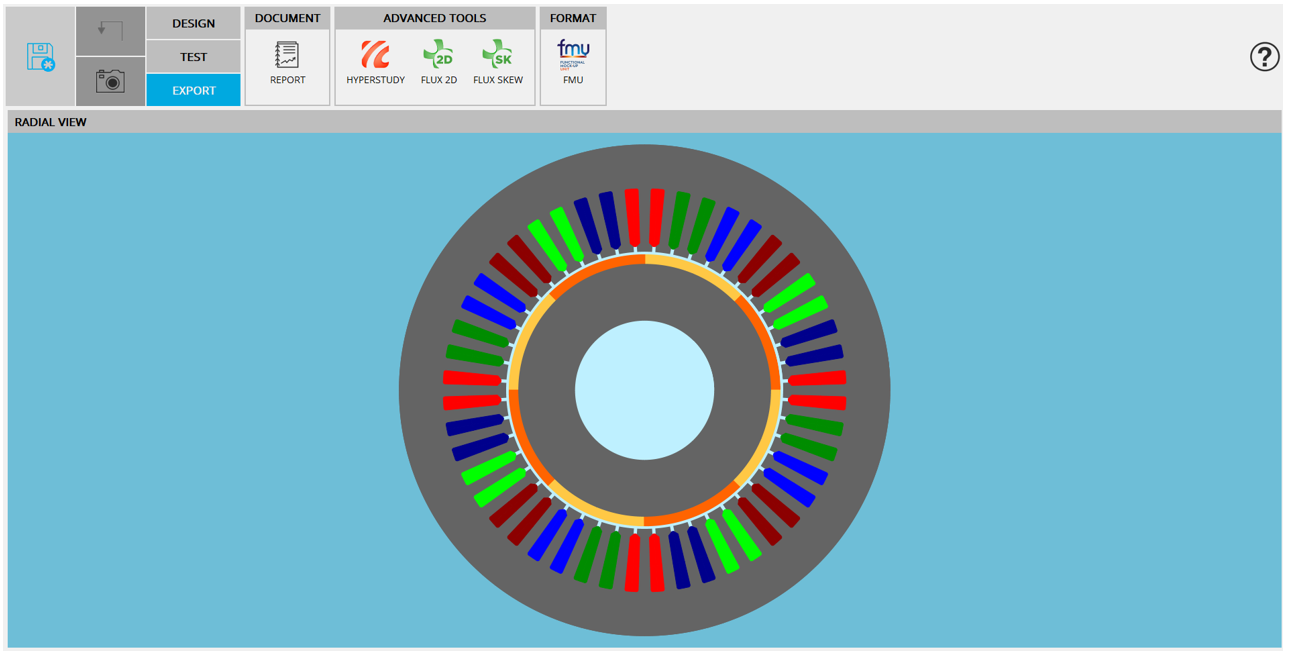Click the save project disk icon
This screenshot has height=655, width=1289.
click(41, 57)
